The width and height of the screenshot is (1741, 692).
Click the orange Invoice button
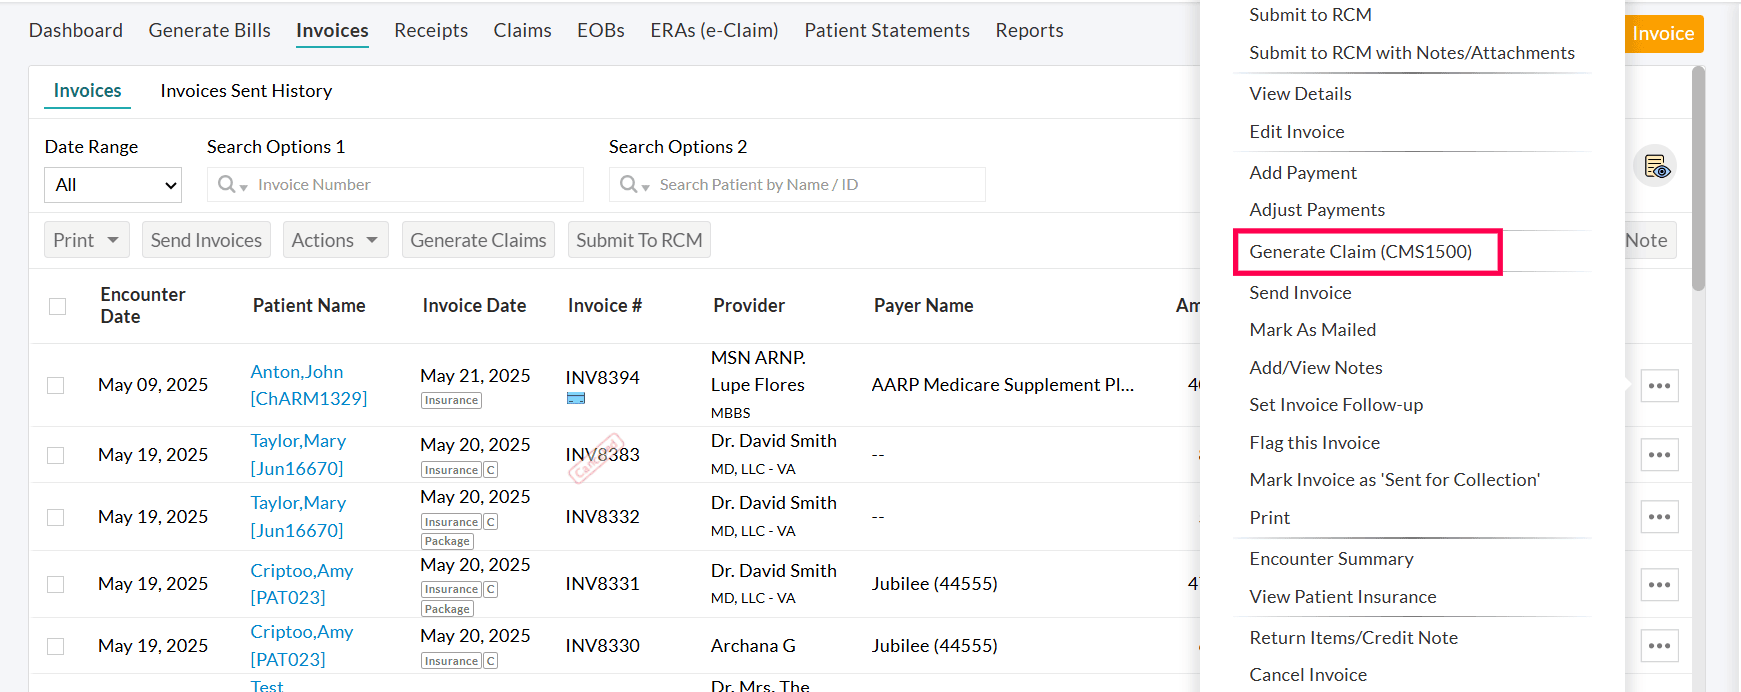[x=1664, y=34]
